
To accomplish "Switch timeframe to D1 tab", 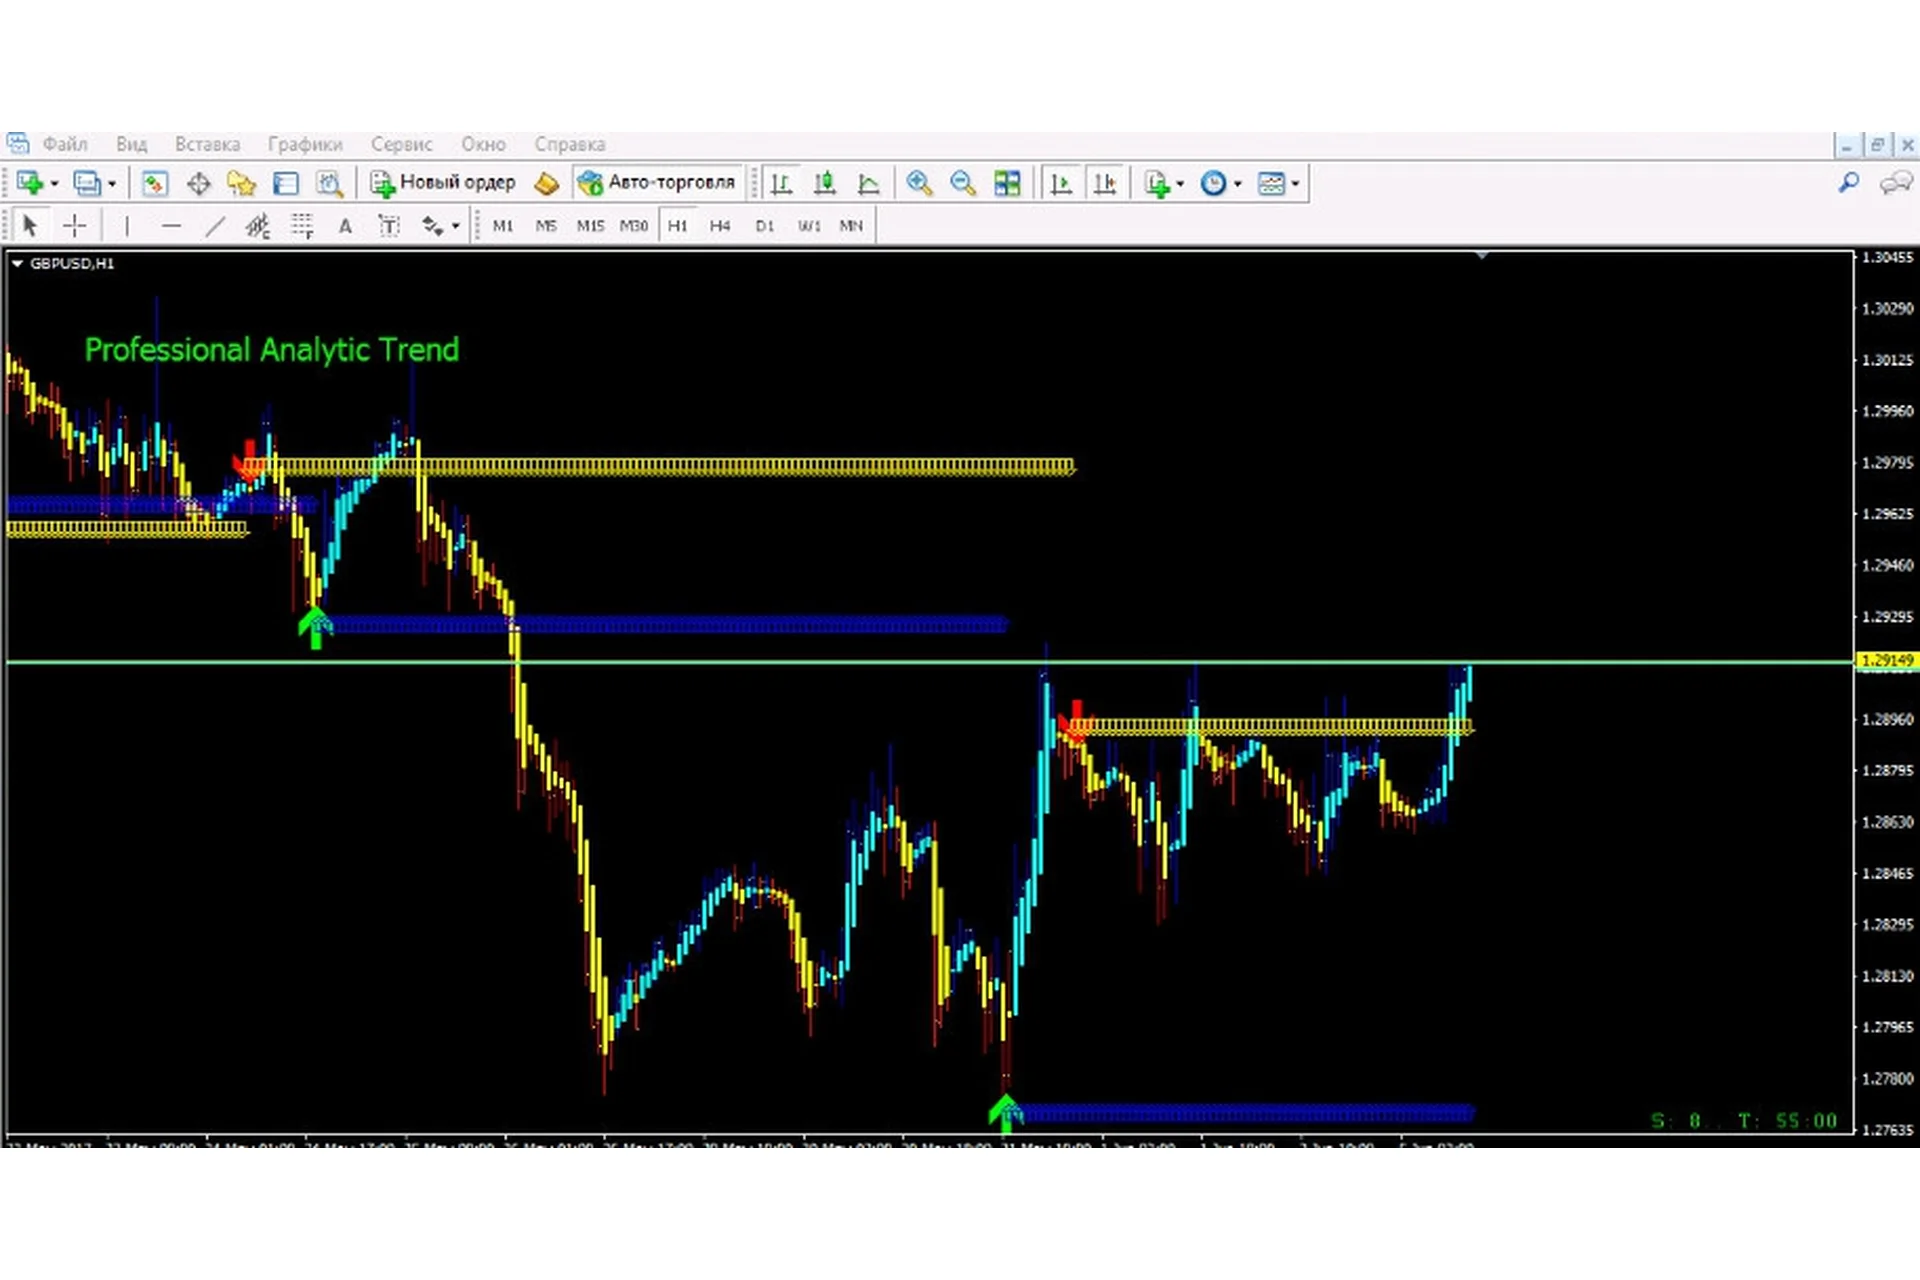I will pos(765,226).
